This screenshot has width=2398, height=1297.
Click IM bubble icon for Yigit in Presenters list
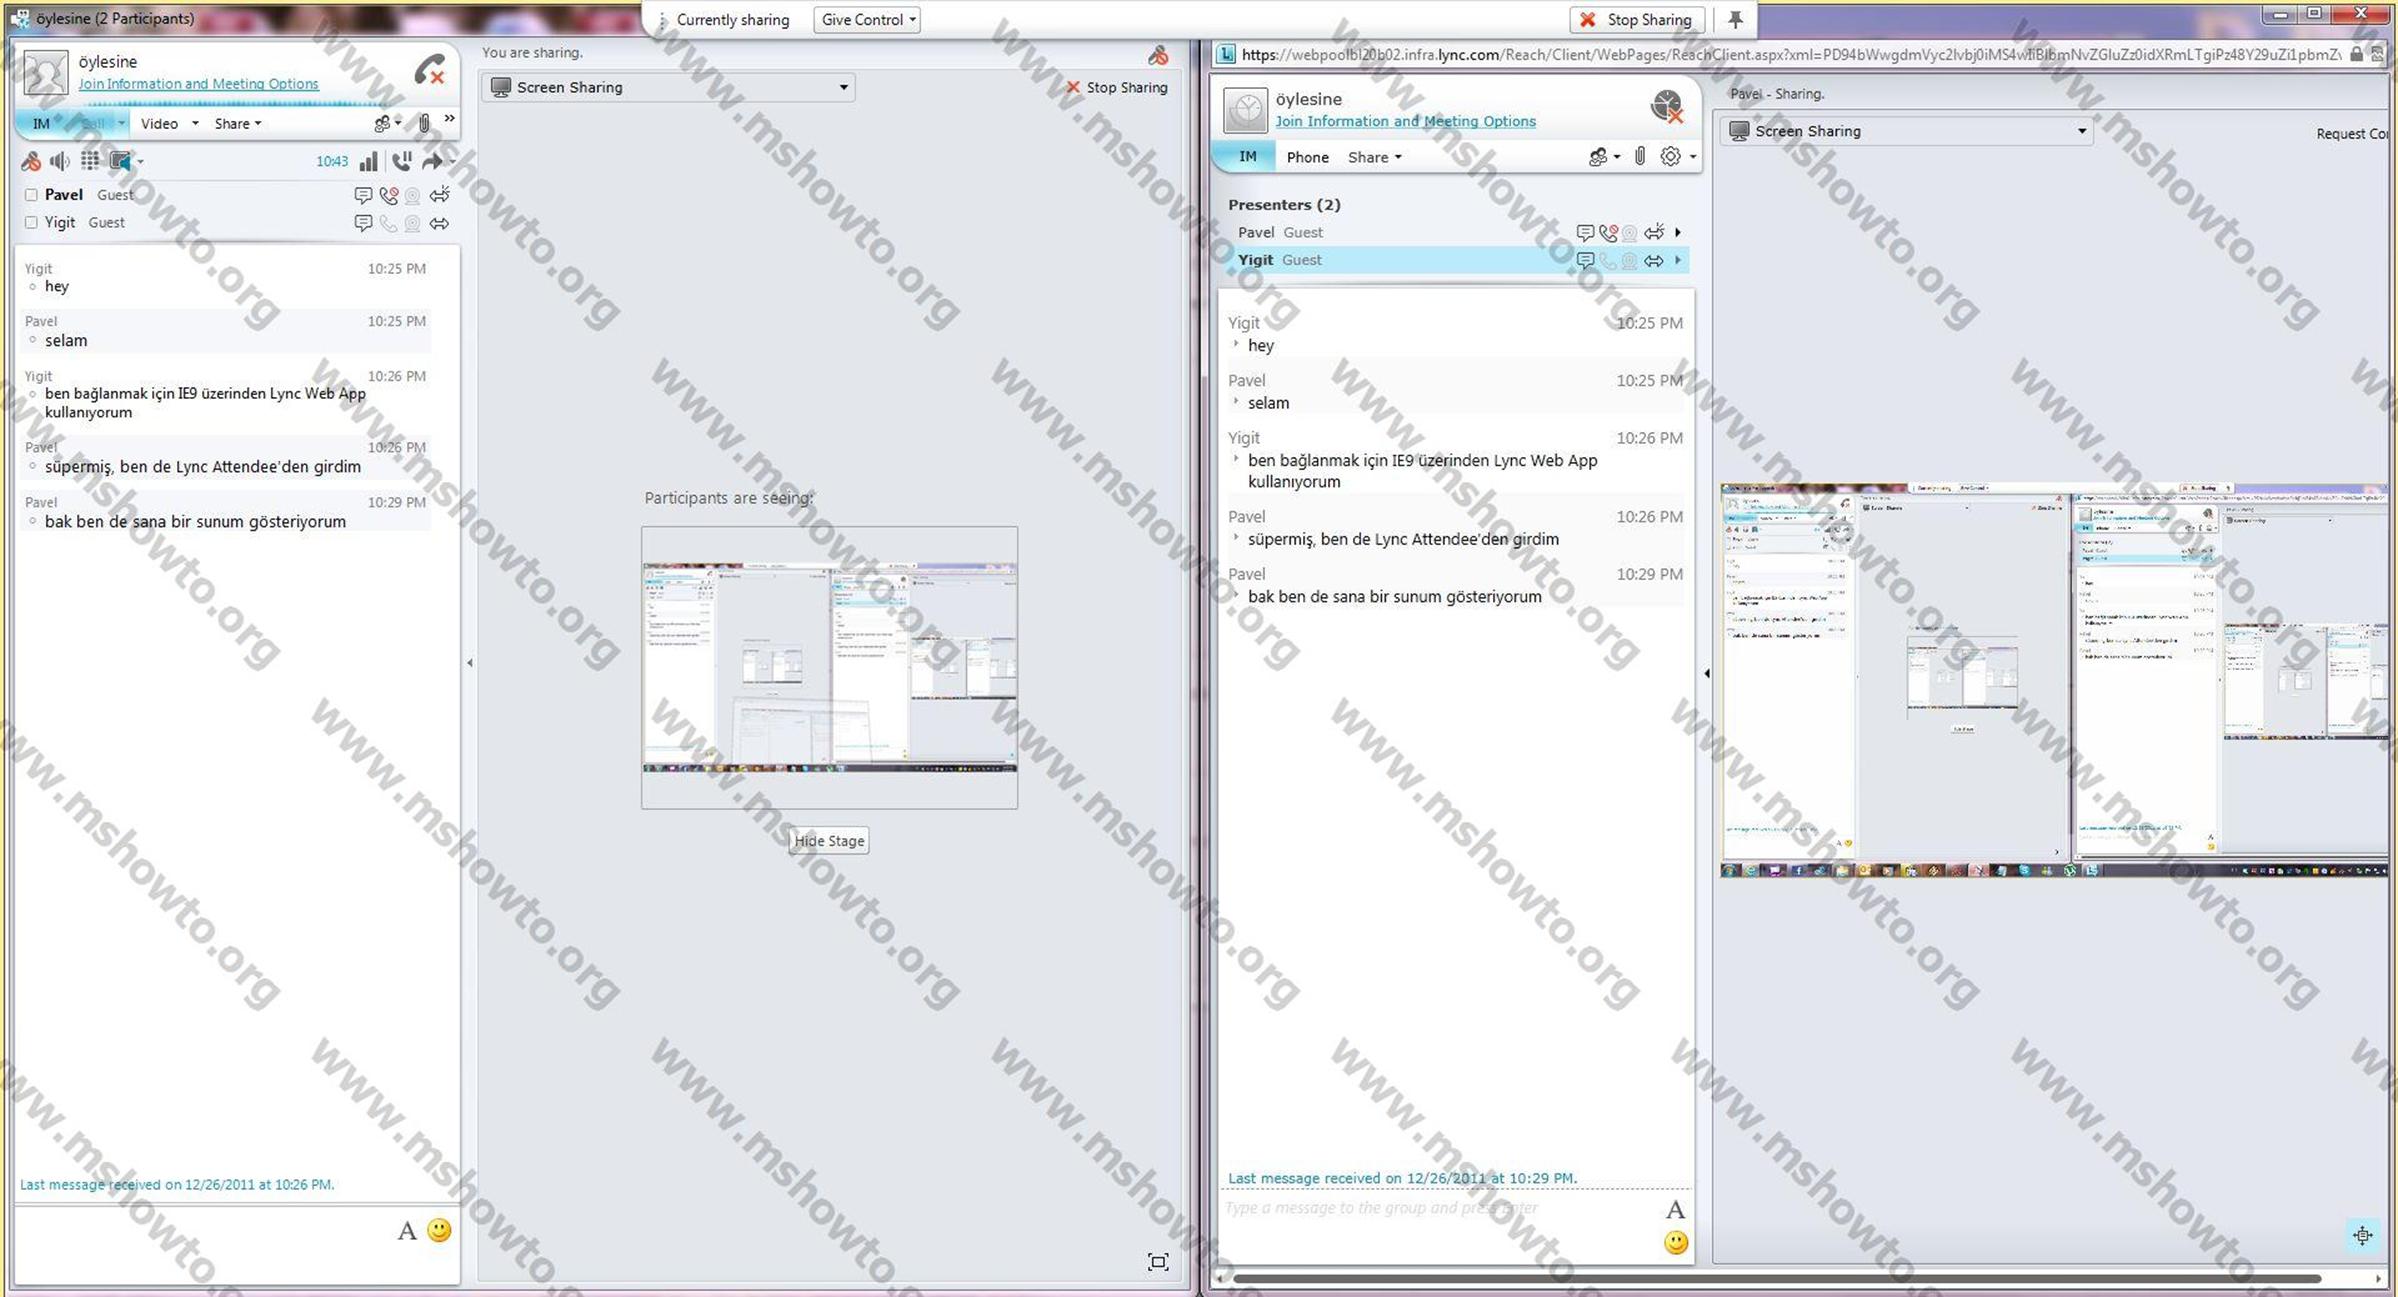click(x=1585, y=260)
